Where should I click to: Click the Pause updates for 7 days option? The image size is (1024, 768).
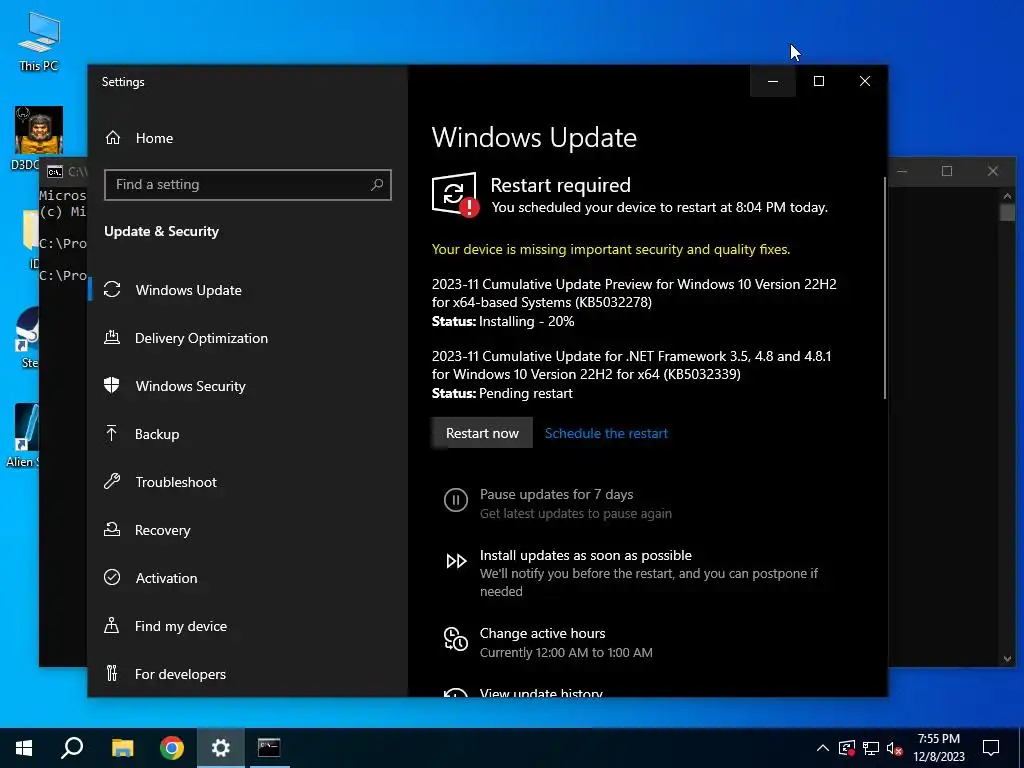click(558, 504)
